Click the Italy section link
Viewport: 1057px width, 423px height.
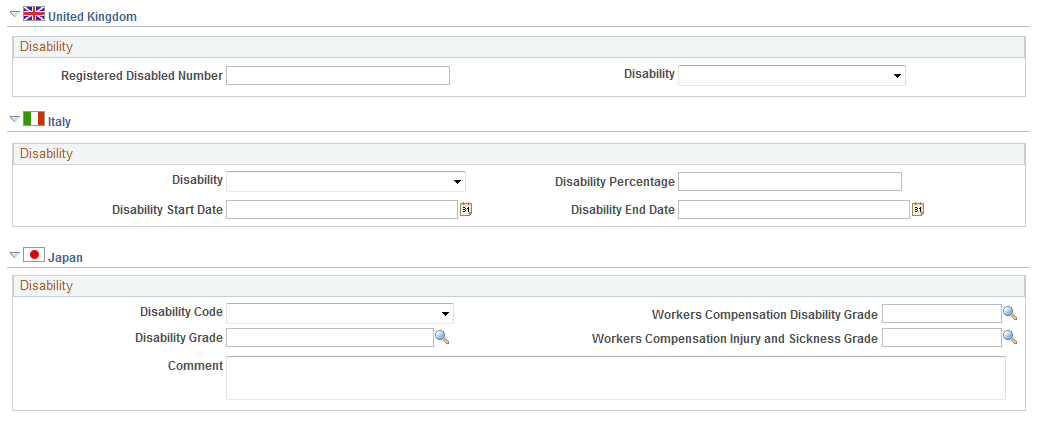59,122
